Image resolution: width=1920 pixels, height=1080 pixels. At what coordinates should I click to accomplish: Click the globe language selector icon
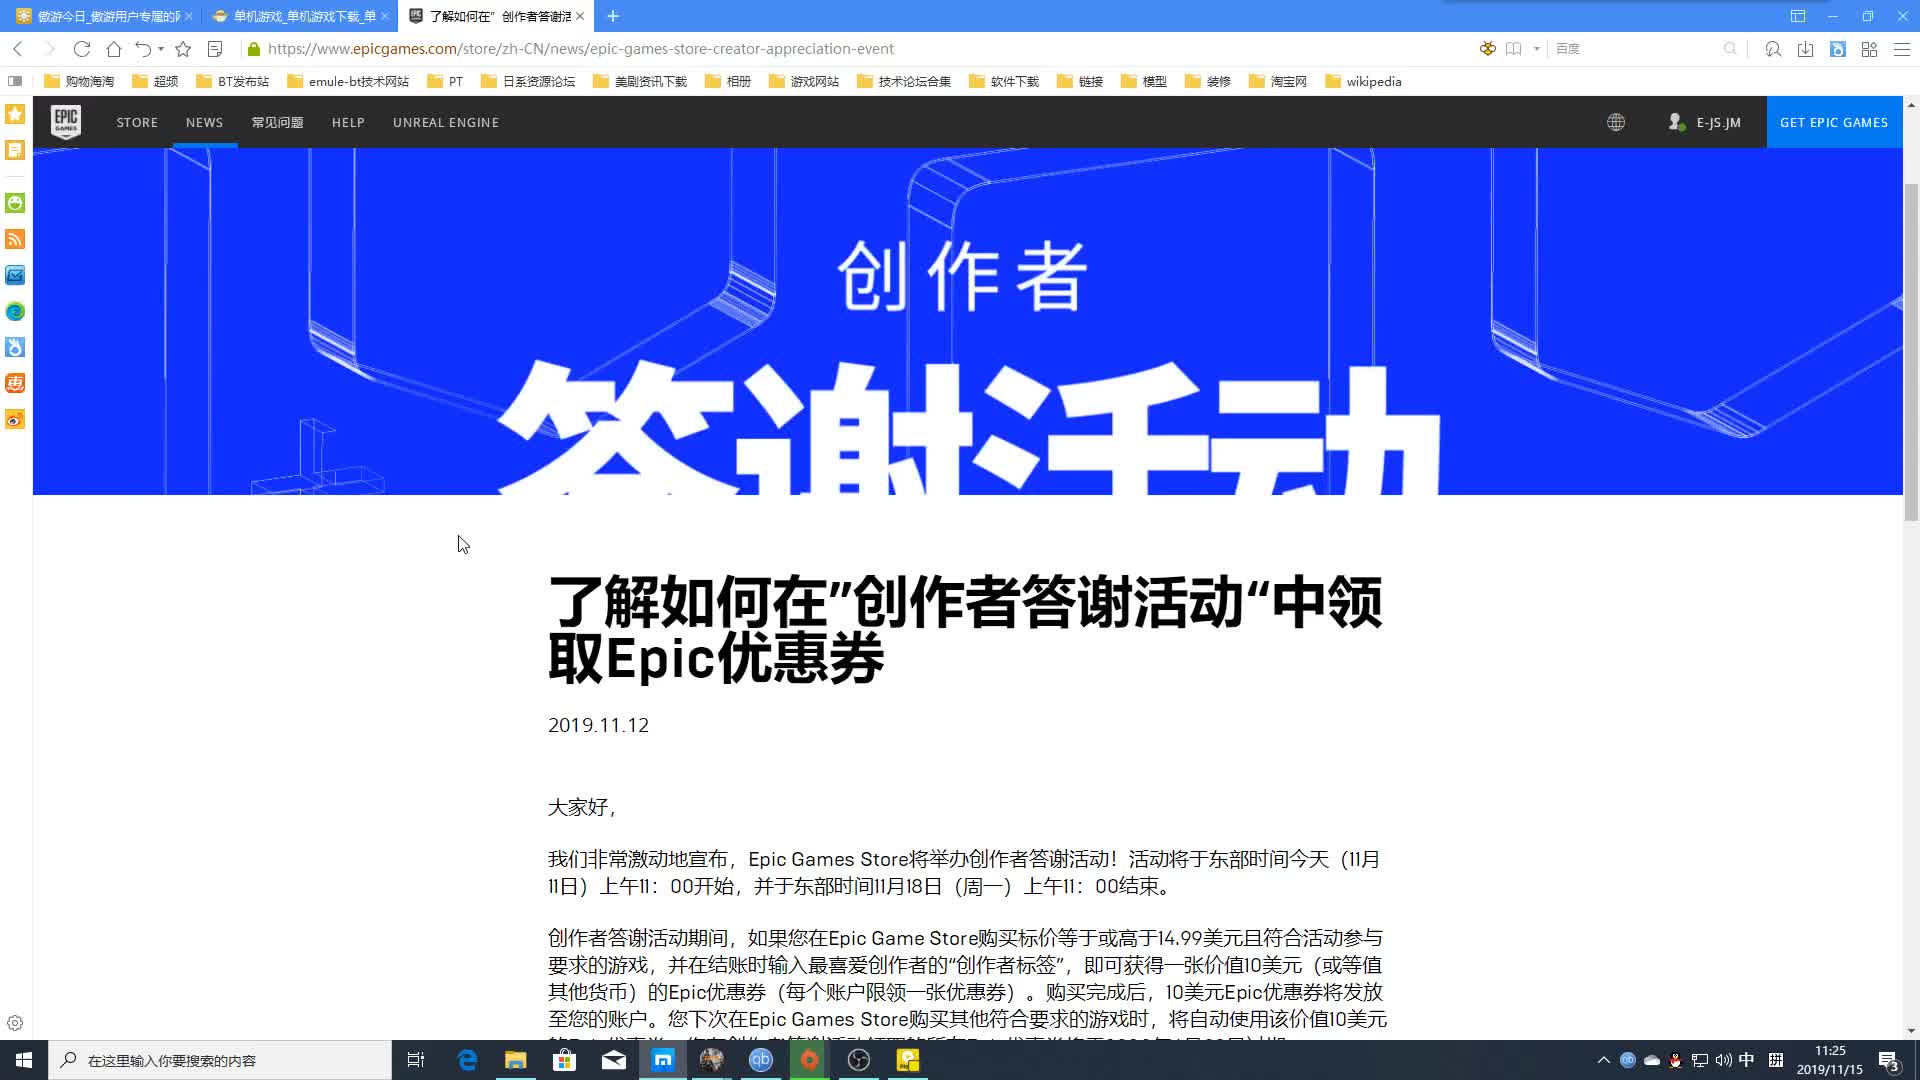coord(1616,122)
